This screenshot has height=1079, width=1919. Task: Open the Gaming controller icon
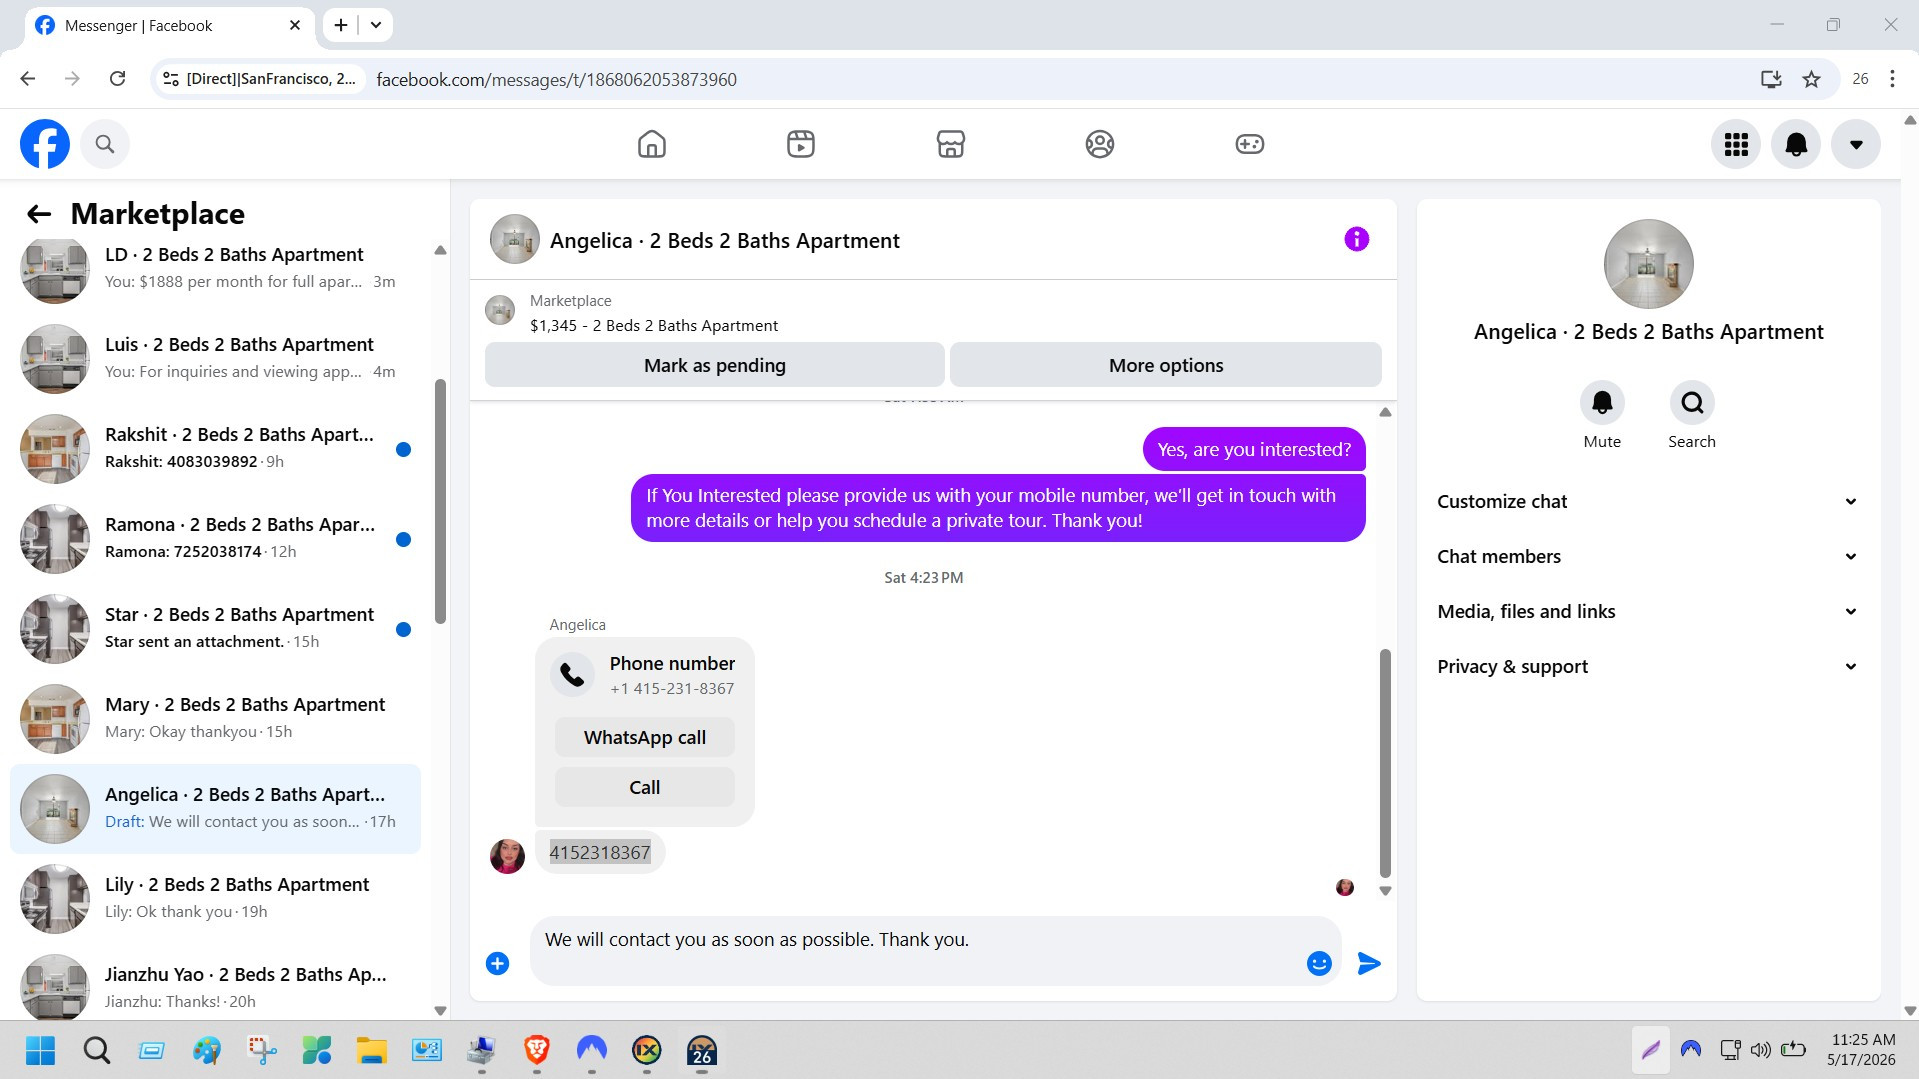(x=1250, y=144)
